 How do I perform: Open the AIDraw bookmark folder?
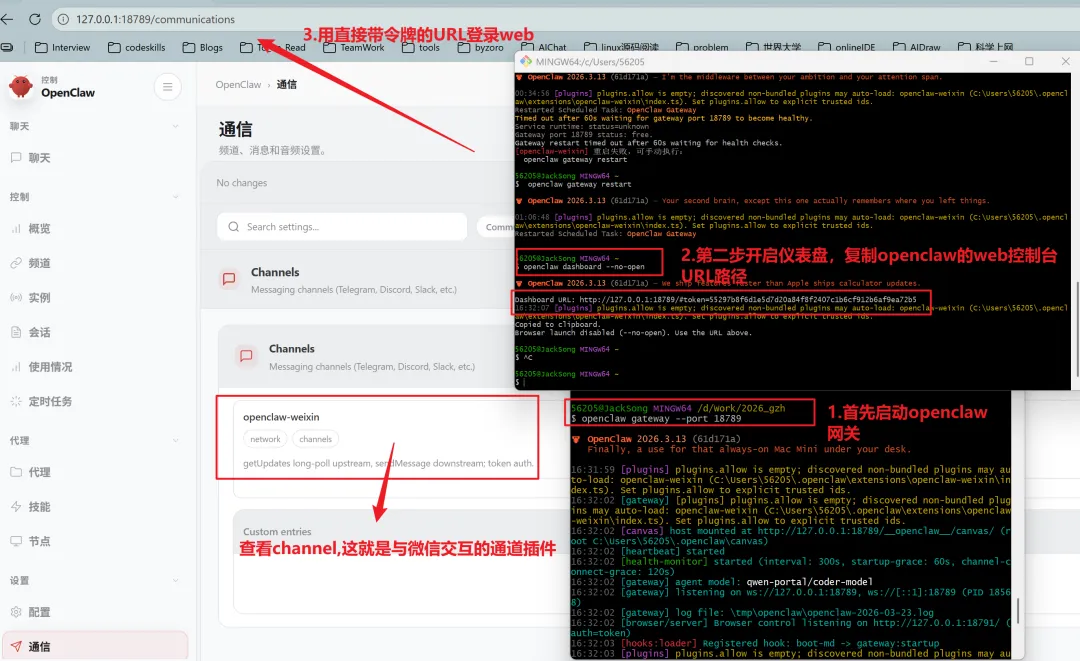[917, 48]
